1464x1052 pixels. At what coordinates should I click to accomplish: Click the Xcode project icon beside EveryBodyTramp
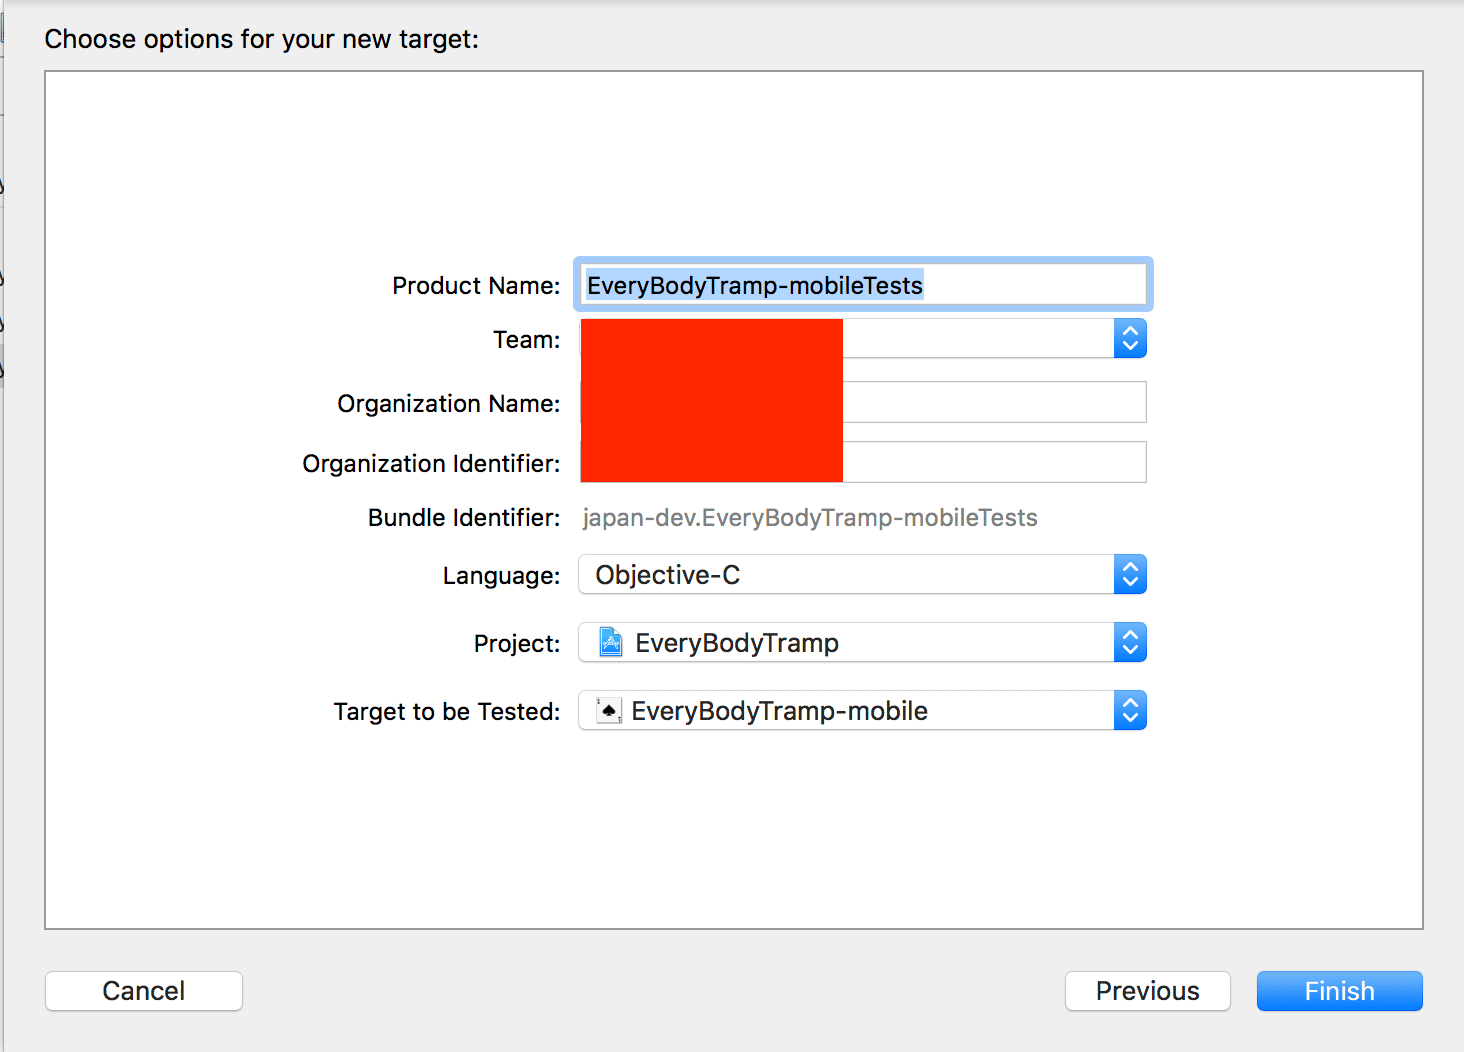(x=612, y=643)
